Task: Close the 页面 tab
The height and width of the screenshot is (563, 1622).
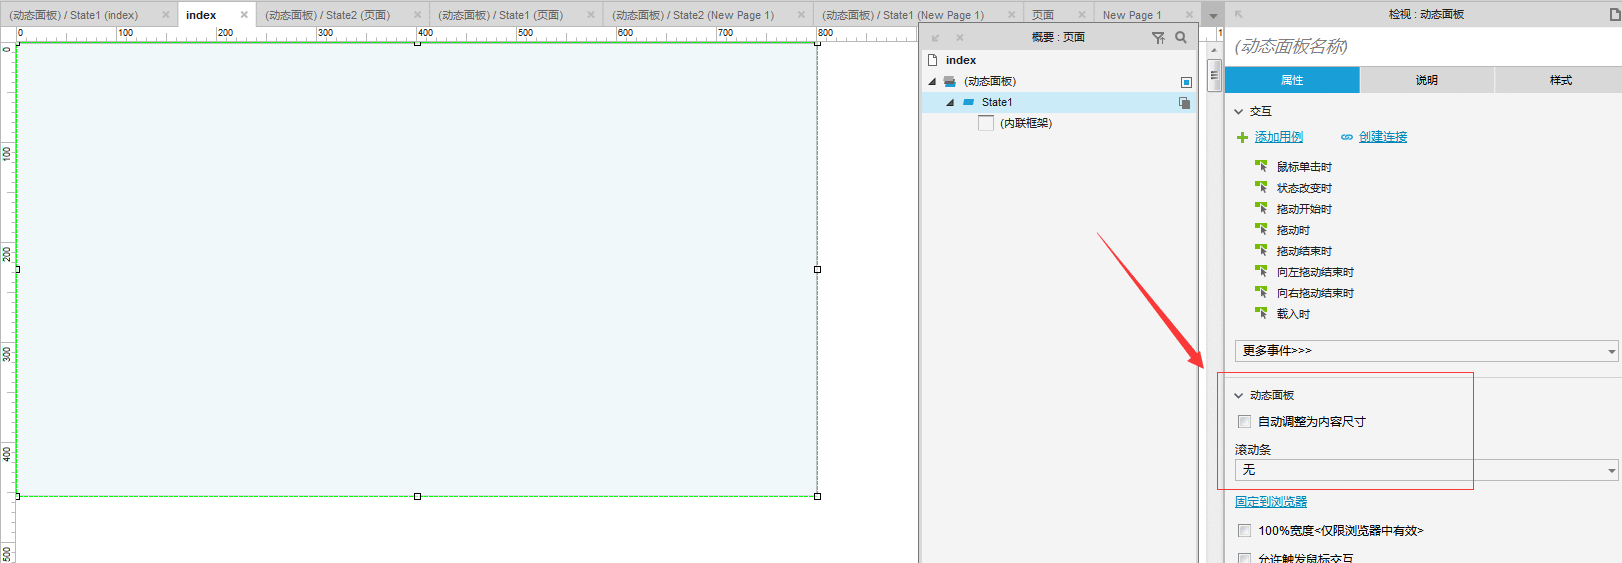Action: coord(1082,15)
